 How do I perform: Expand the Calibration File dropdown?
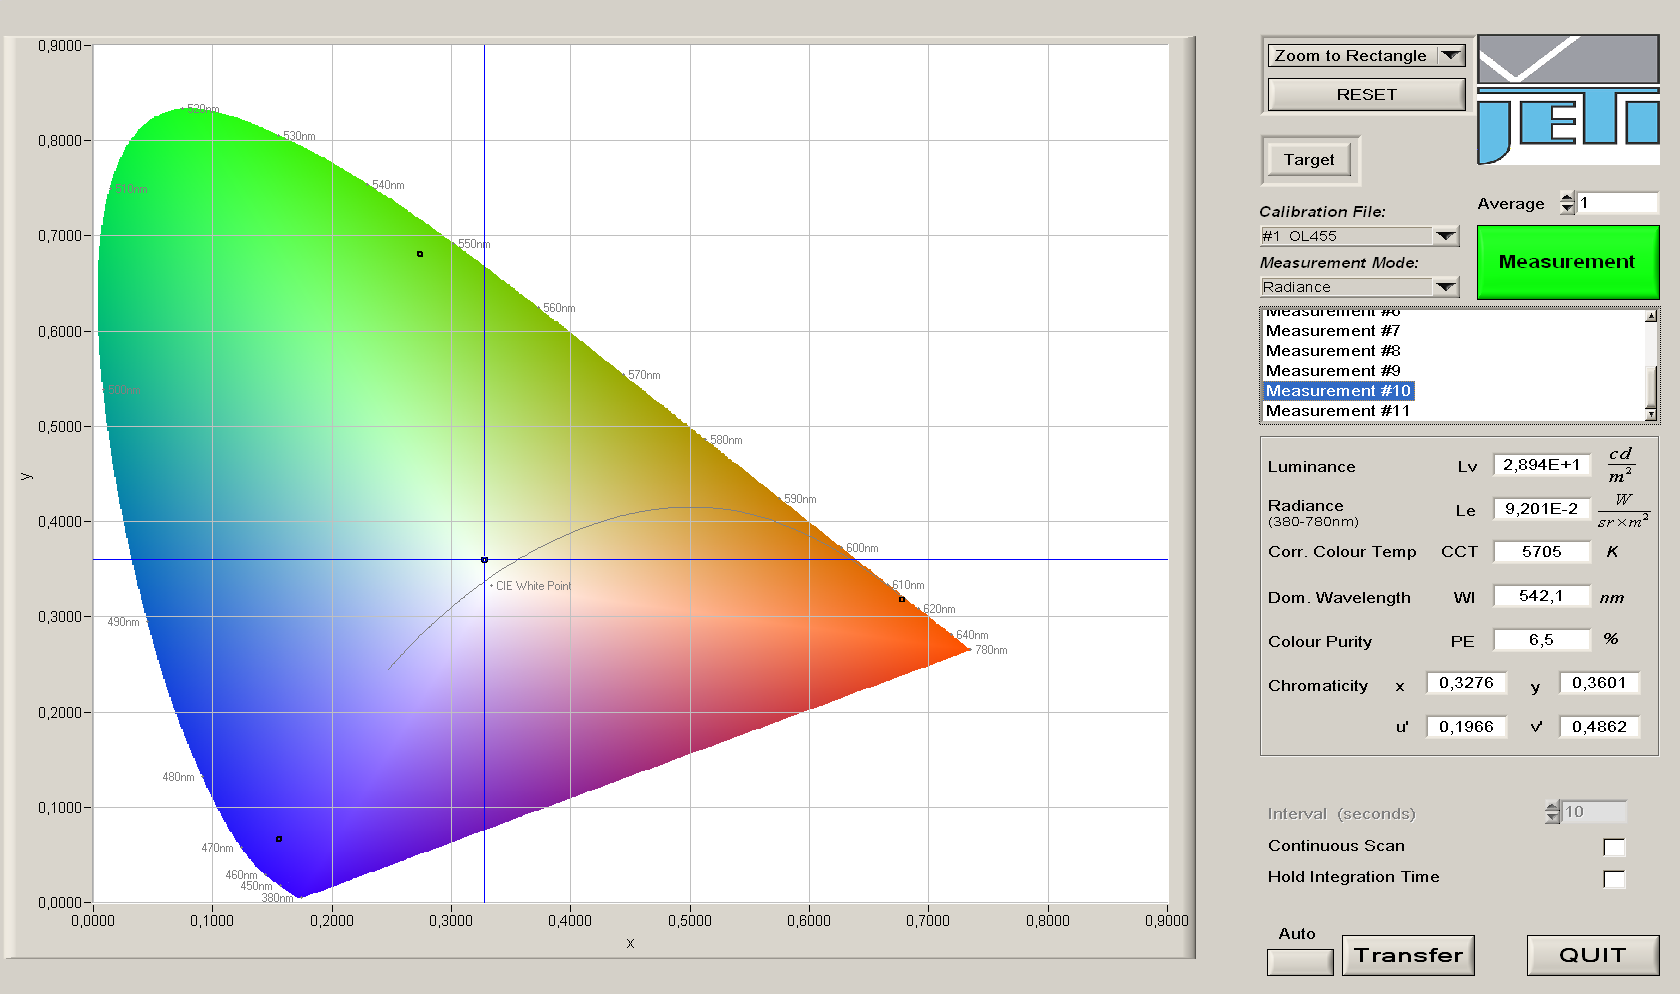[x=1445, y=236]
